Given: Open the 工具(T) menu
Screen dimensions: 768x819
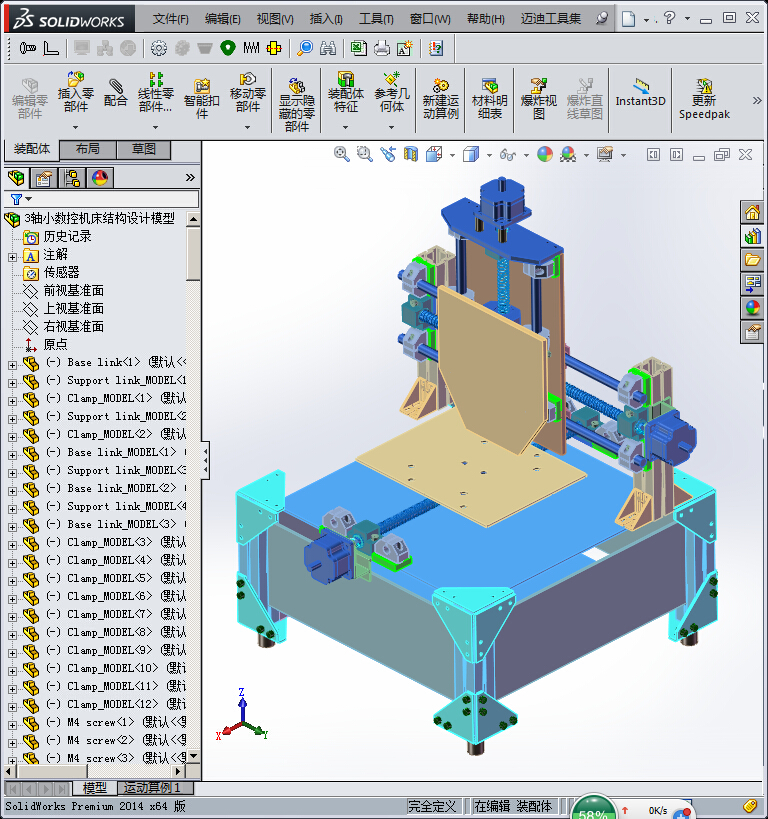Looking at the screenshot, I should point(376,19).
